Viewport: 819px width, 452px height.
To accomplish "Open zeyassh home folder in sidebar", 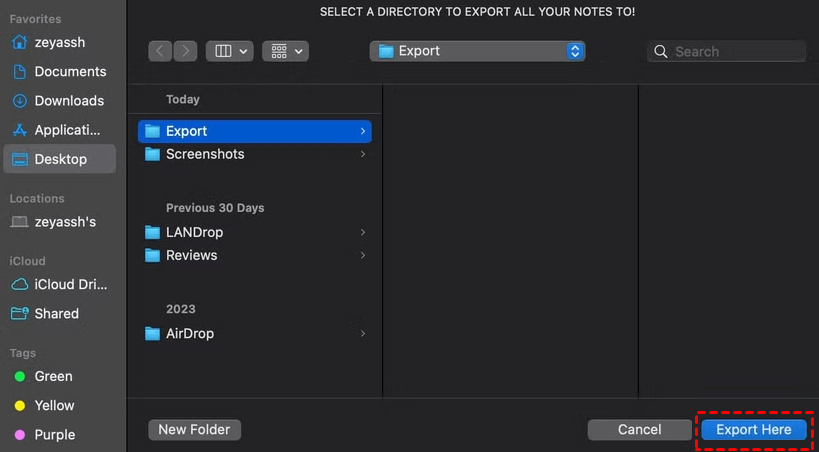I will click(x=60, y=43).
